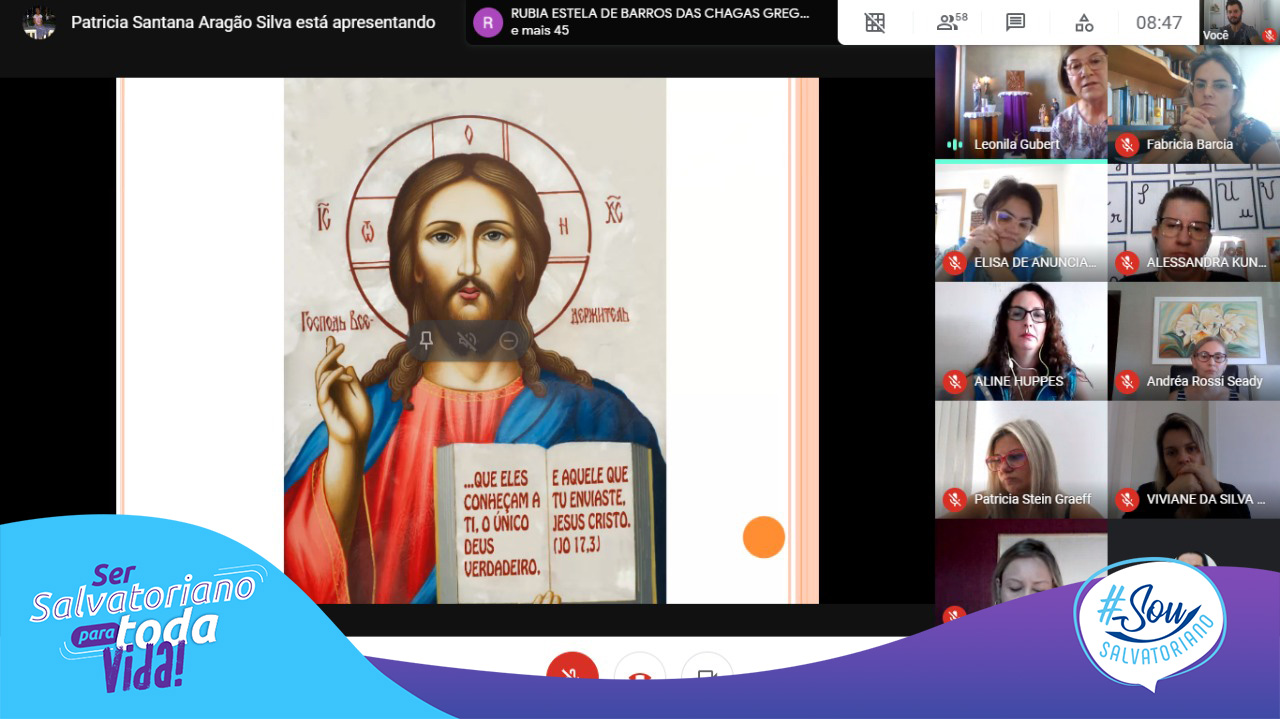Viewport: 1280px width, 719px height.
Task: Pin the presentation with the pin icon
Action: [426, 341]
